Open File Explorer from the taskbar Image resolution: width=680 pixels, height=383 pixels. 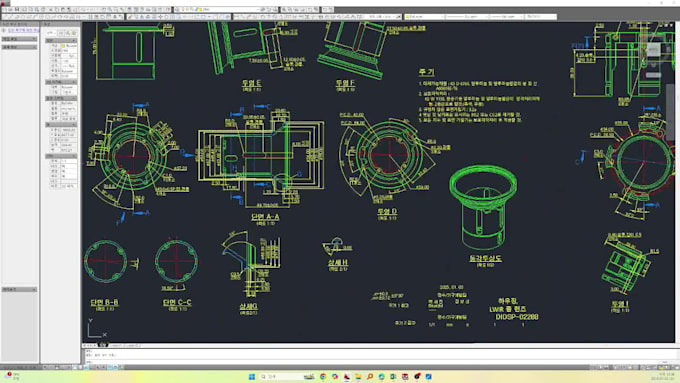[358, 376]
